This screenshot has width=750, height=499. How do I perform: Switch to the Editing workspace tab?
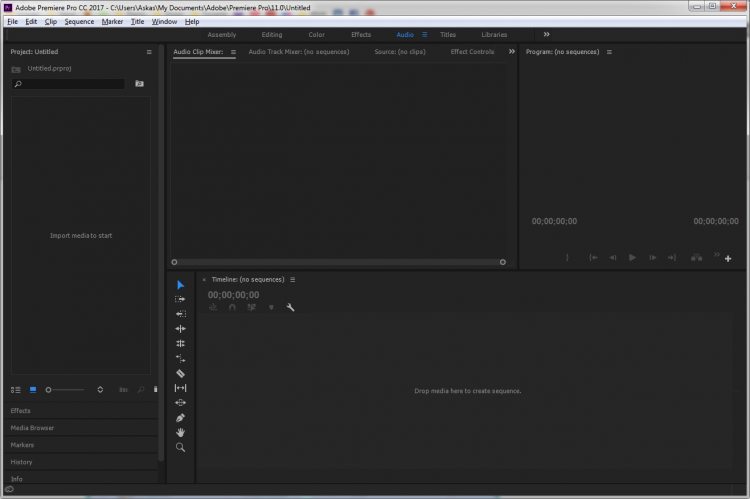click(272, 34)
